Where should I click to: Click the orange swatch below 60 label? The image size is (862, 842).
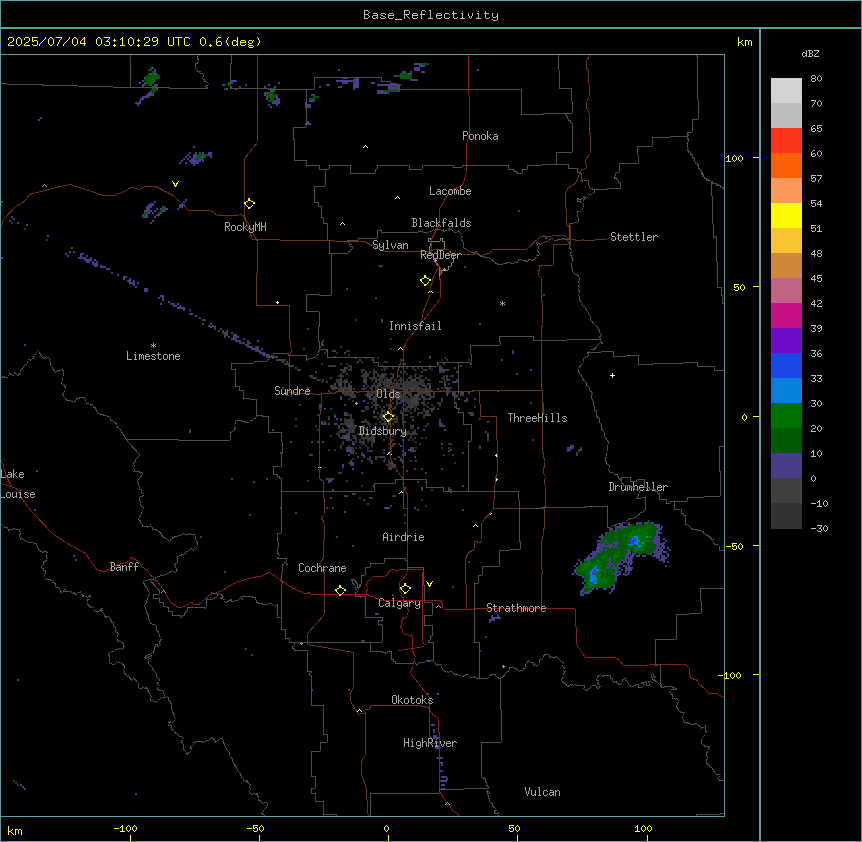(x=786, y=165)
